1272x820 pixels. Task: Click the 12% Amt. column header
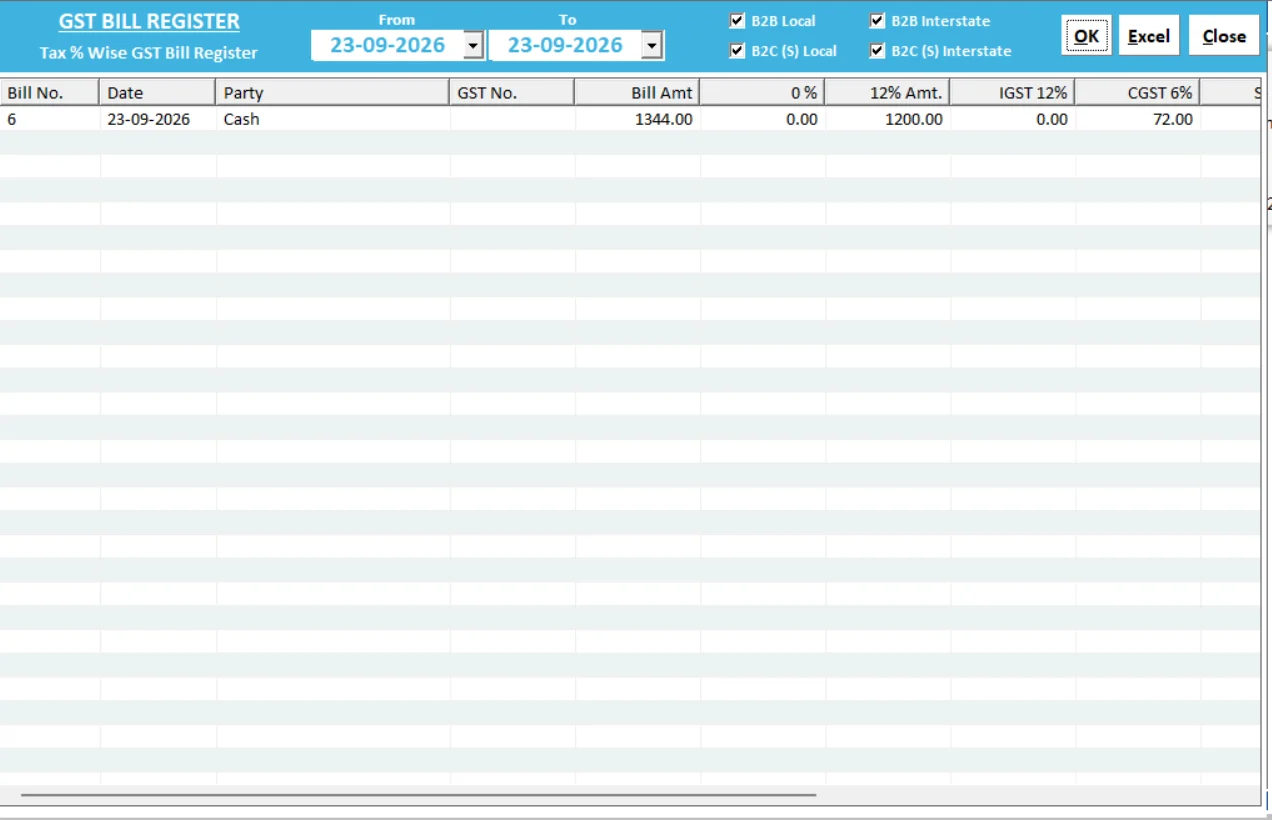[887, 93]
